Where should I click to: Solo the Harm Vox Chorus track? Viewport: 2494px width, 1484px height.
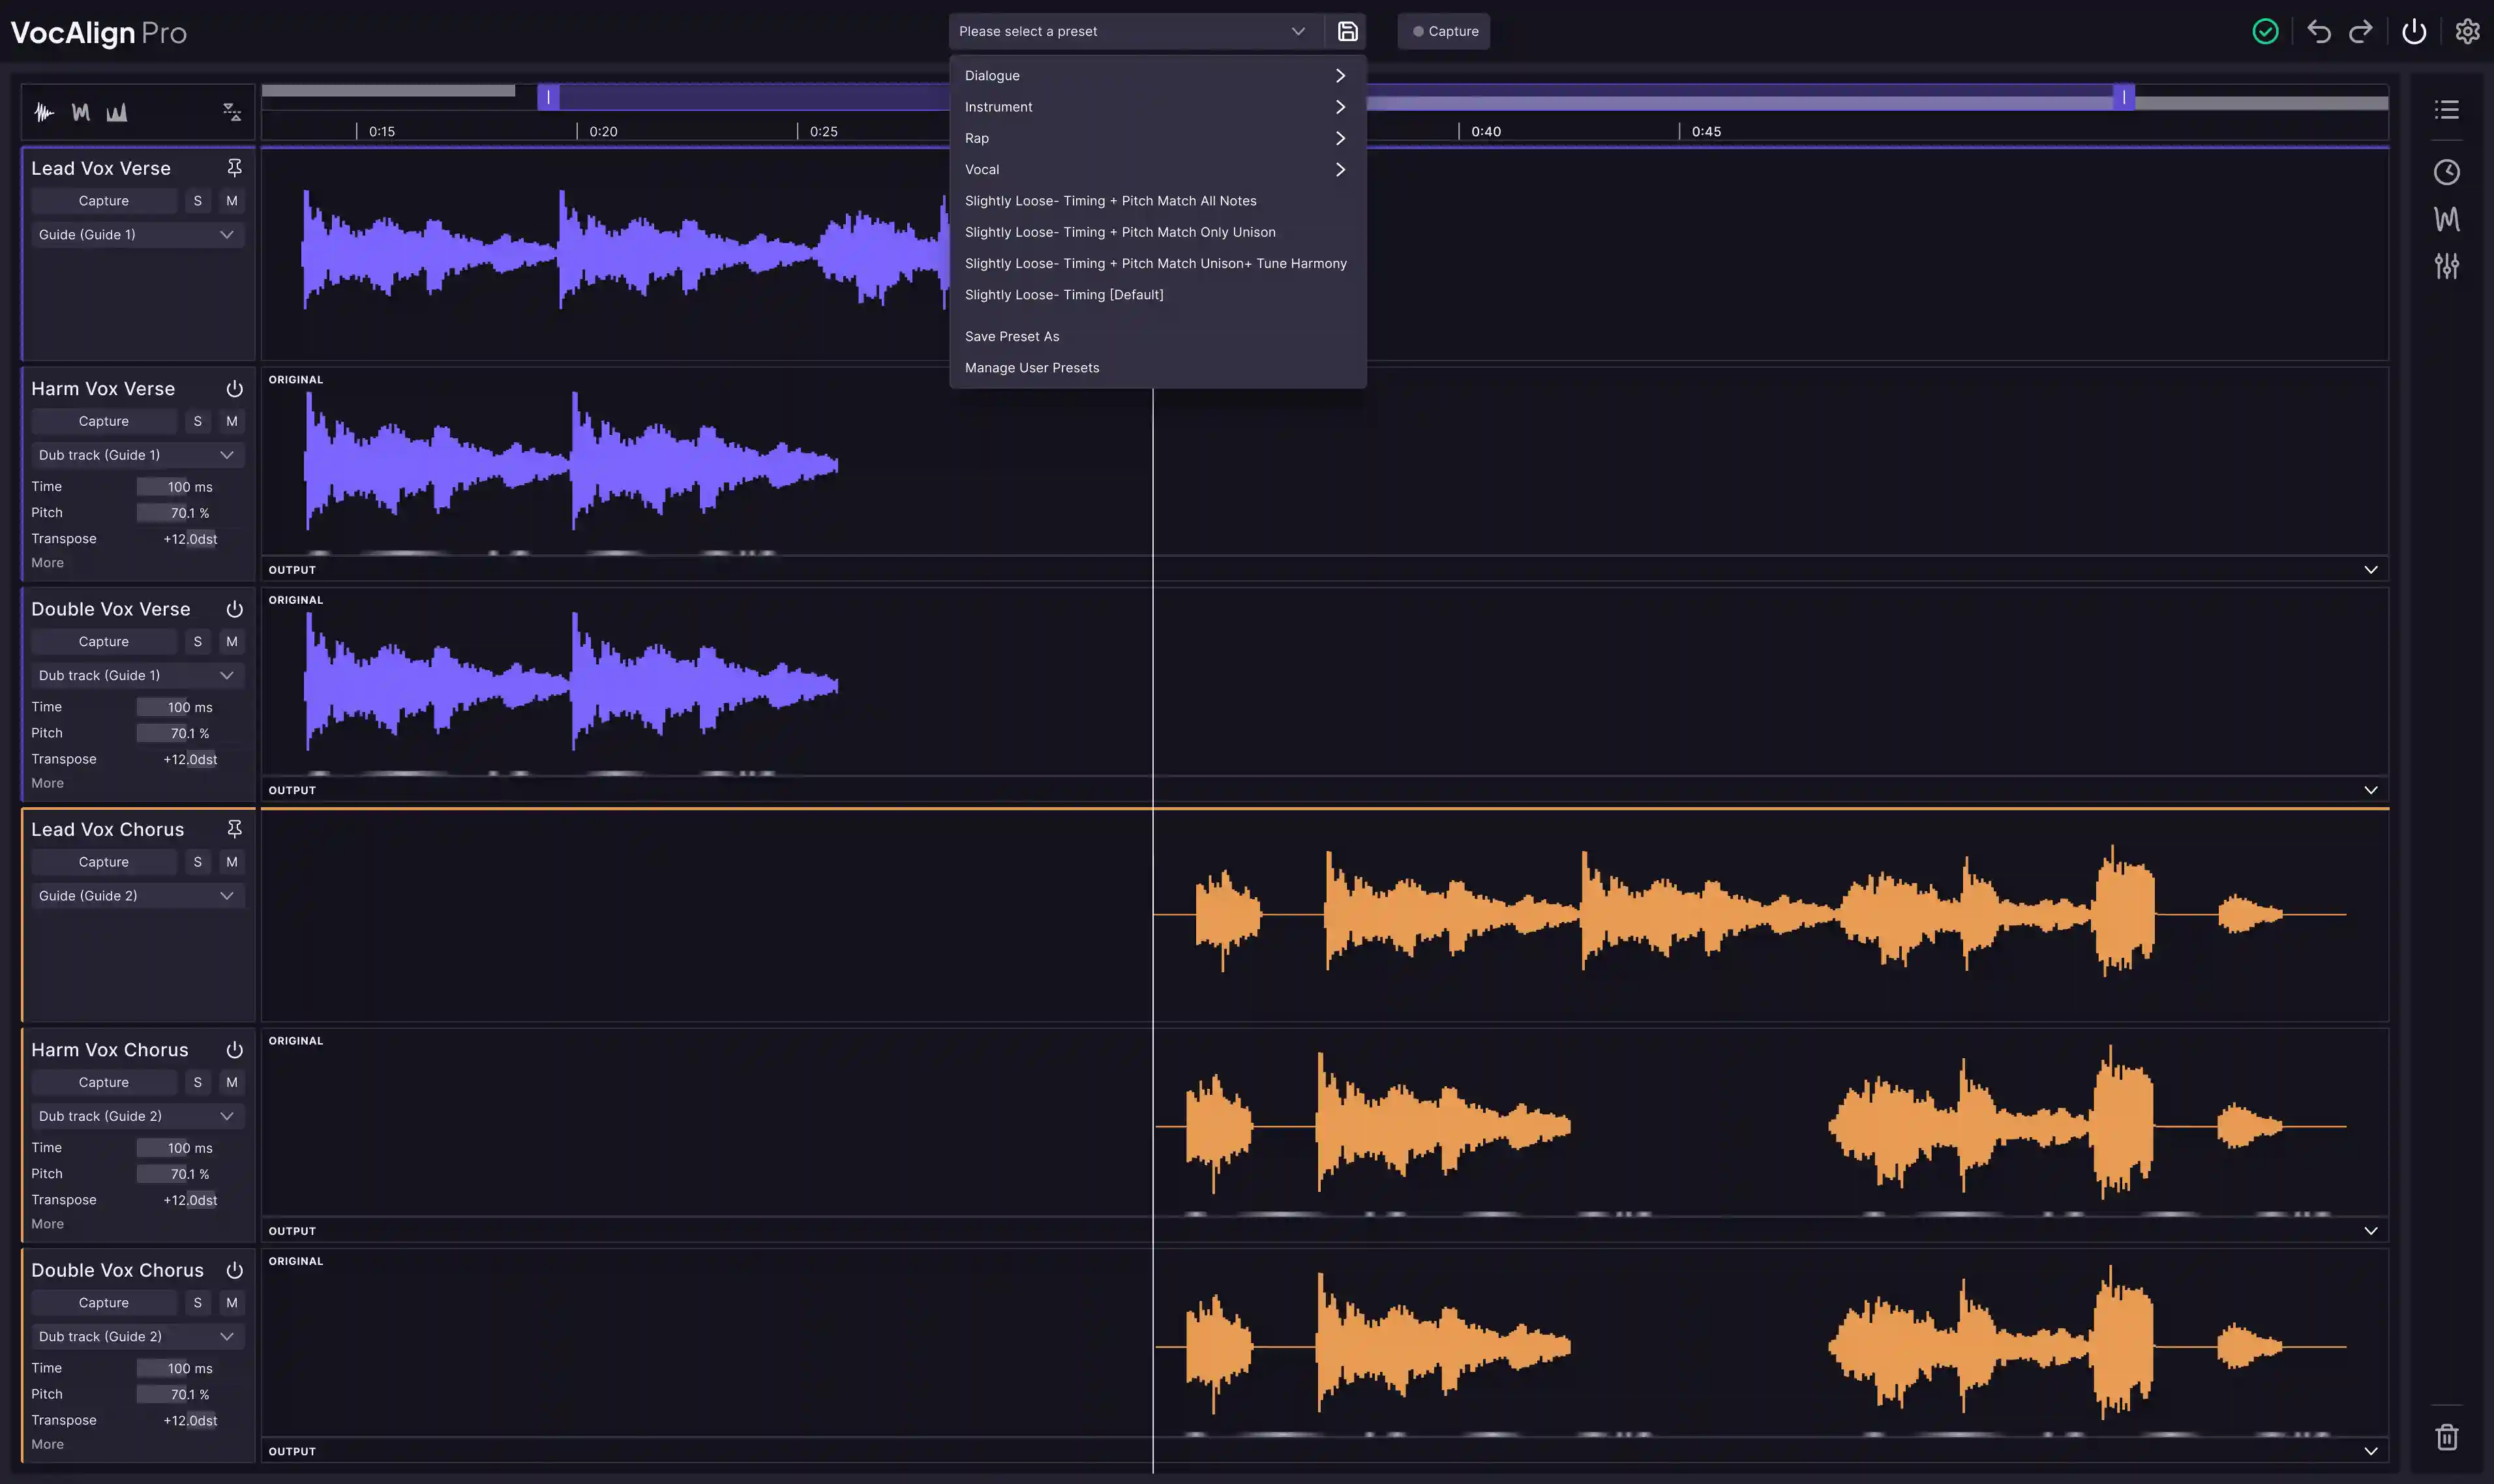pyautogui.click(x=197, y=1082)
